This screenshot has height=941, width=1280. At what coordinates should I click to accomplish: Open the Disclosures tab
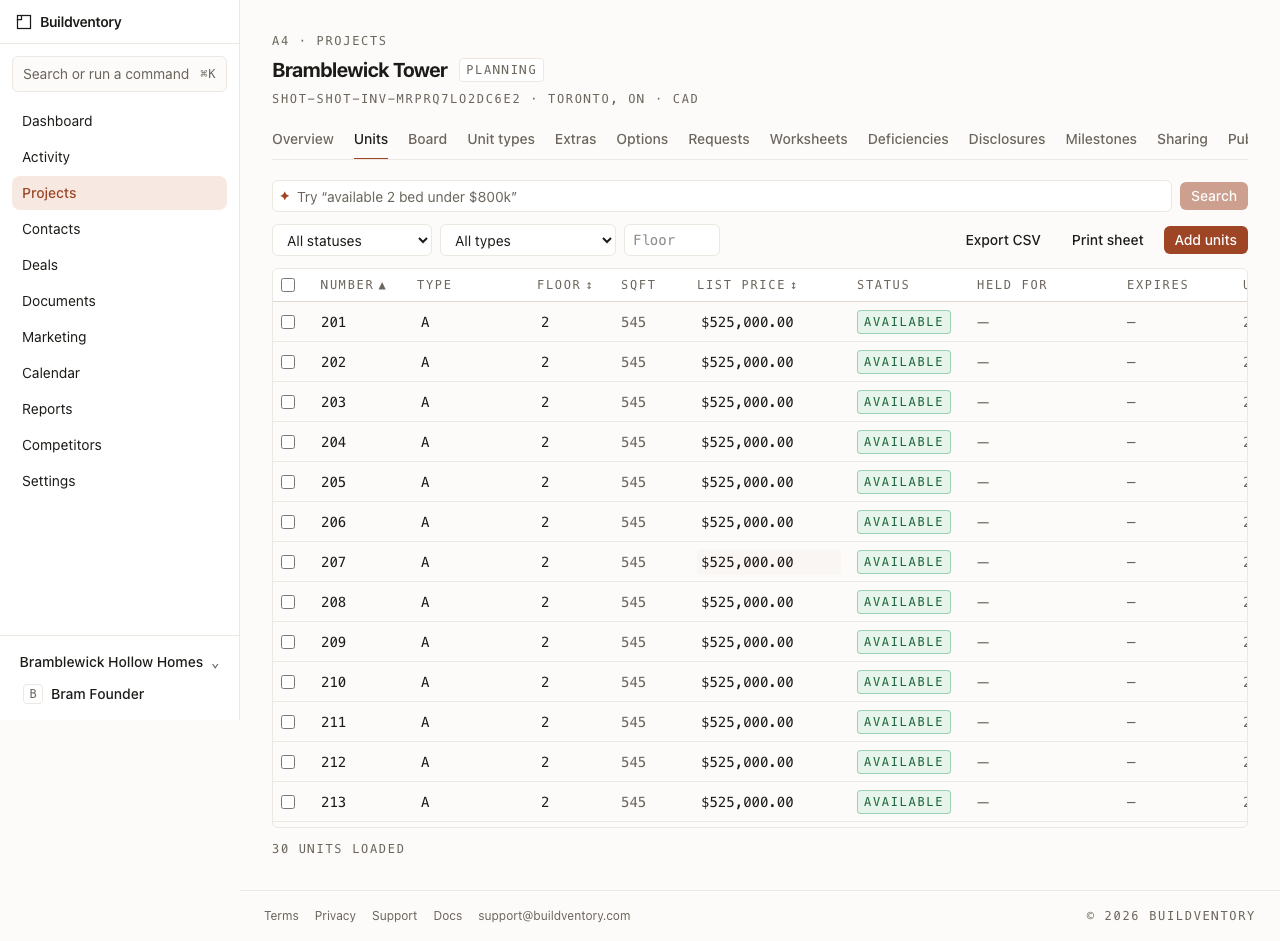click(x=1007, y=139)
